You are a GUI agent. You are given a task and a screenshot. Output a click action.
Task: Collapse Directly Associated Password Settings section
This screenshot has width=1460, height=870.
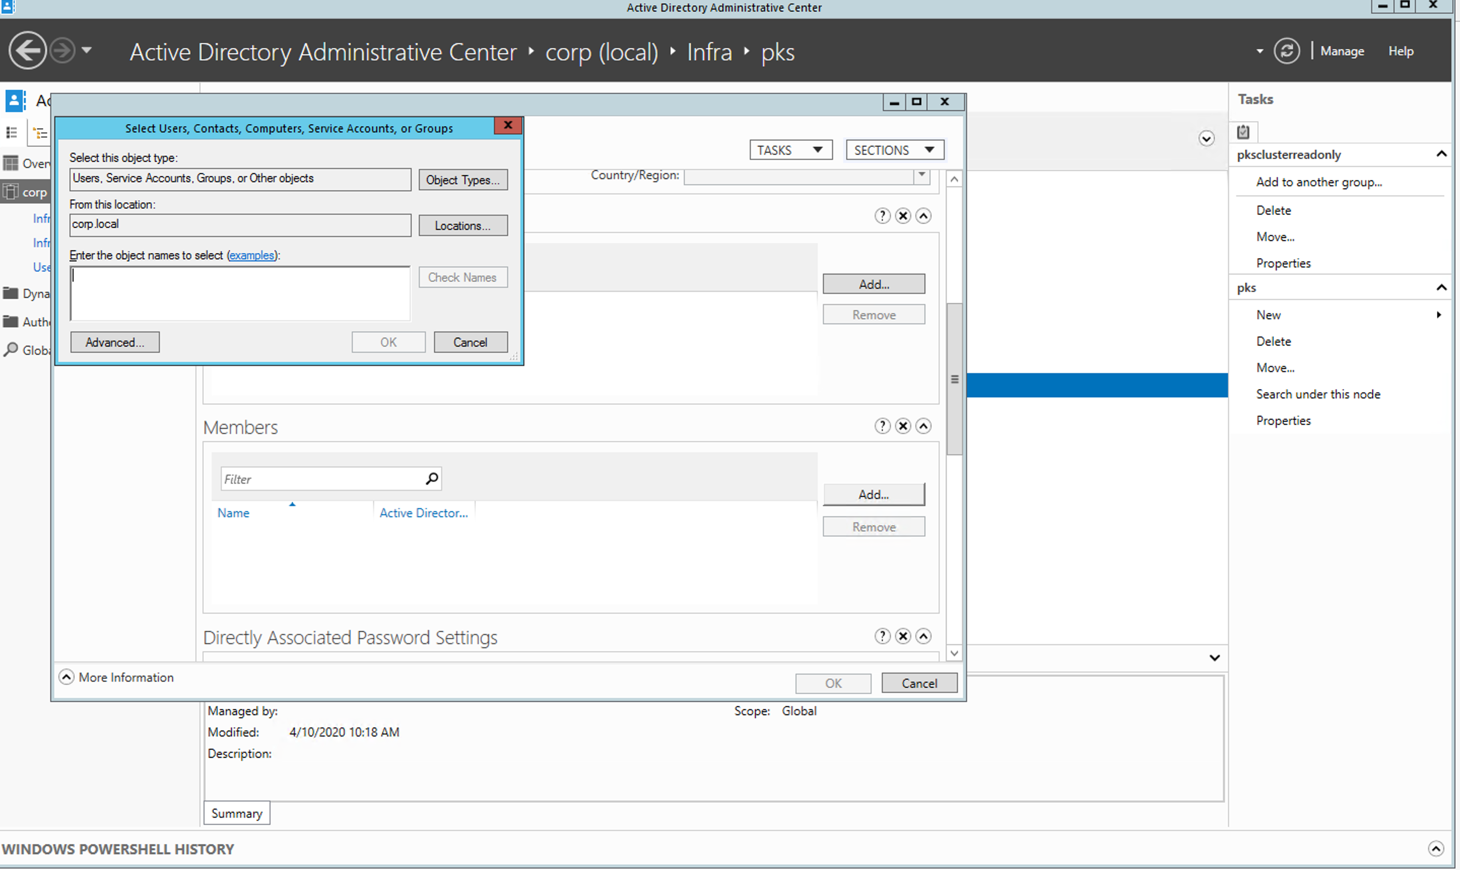coord(923,636)
